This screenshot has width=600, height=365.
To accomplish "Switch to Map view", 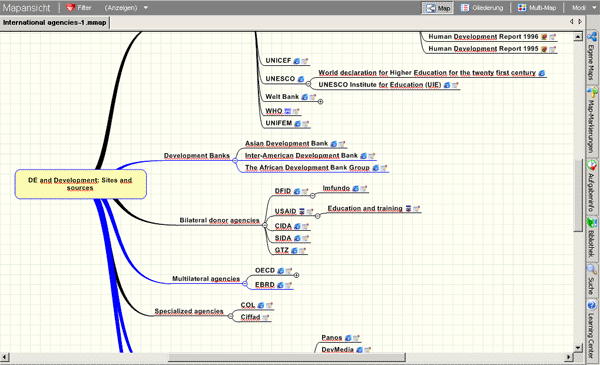I will 438,8.
